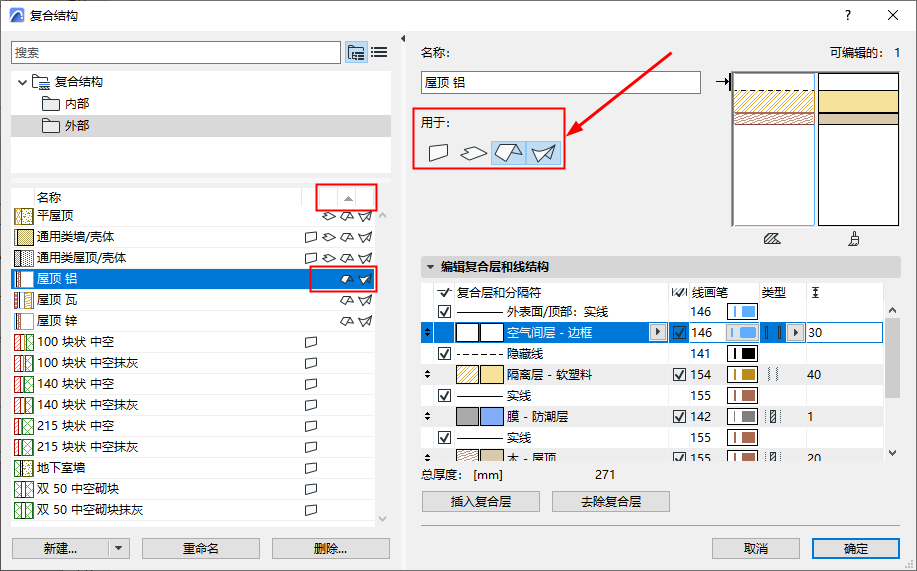917x571 pixels.
Task: Click the cut fill swatch of 空气间层 - 边框
Action: click(467, 332)
